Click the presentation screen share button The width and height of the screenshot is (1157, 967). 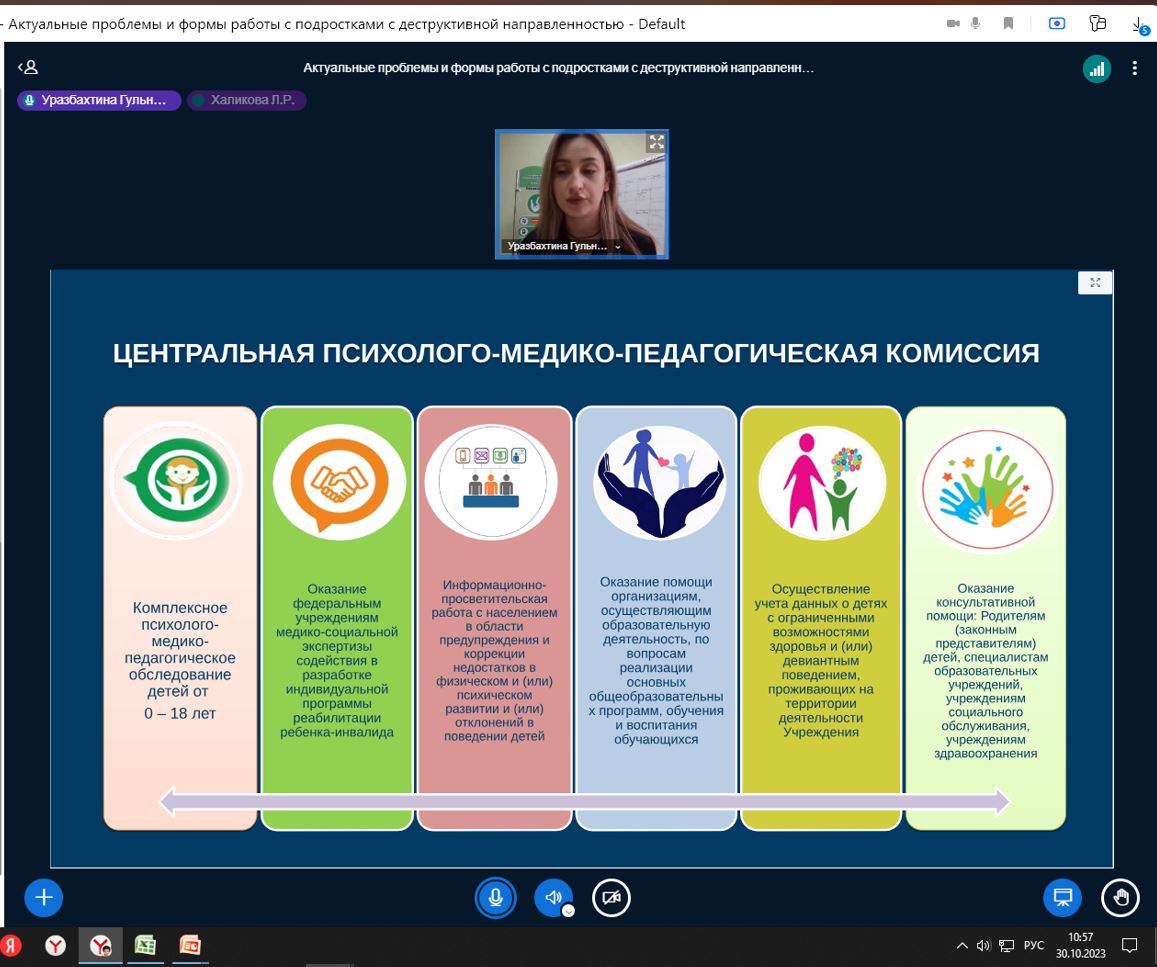pos(1062,897)
